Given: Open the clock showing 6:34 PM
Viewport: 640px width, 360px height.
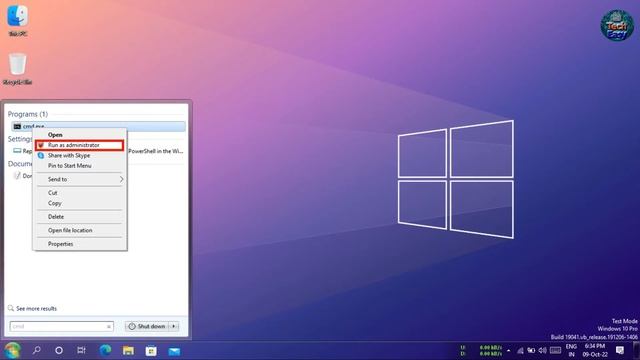Looking at the screenshot, I should (595, 350).
